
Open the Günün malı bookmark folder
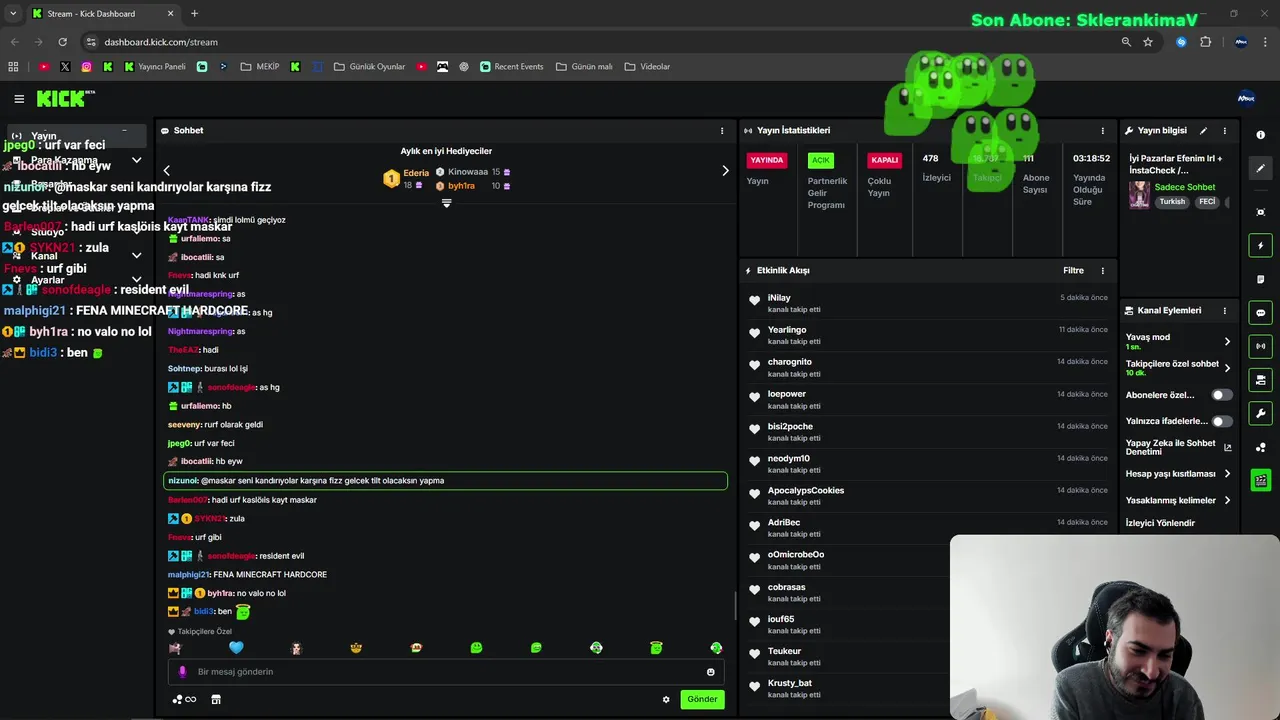click(x=584, y=67)
